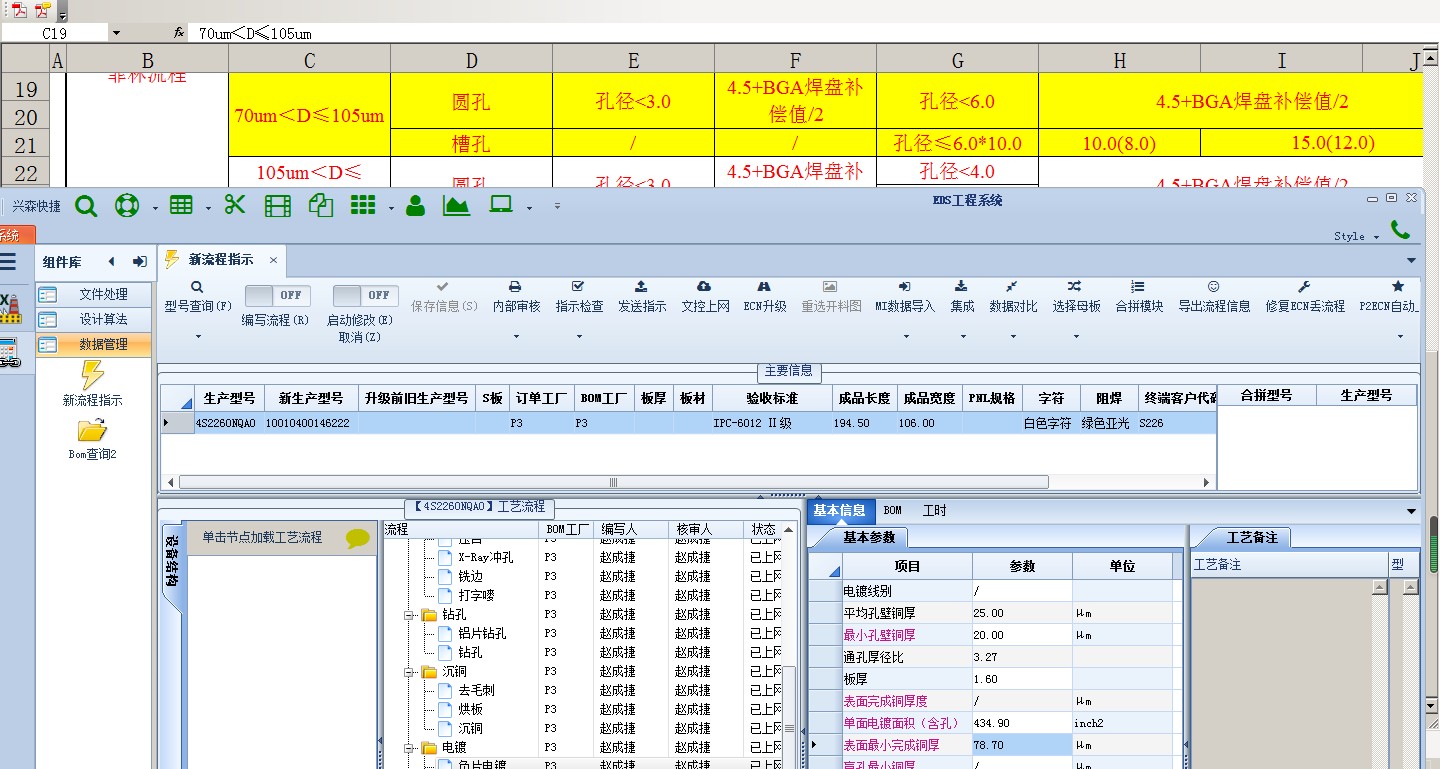The width and height of the screenshot is (1440, 769).
Task: Click the green user person icon
Action: [416, 206]
